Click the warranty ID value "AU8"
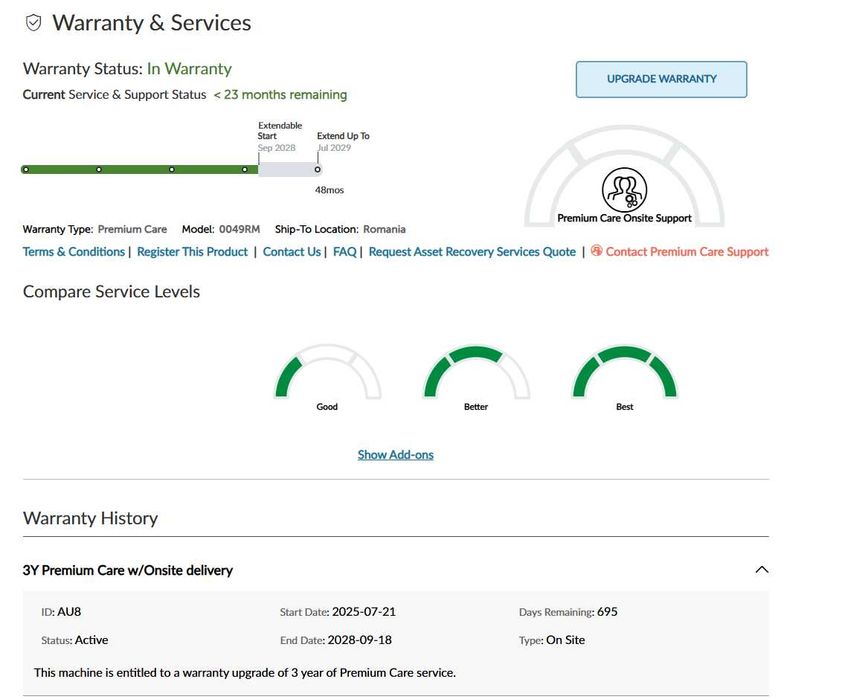The image size is (842, 699). coord(69,611)
